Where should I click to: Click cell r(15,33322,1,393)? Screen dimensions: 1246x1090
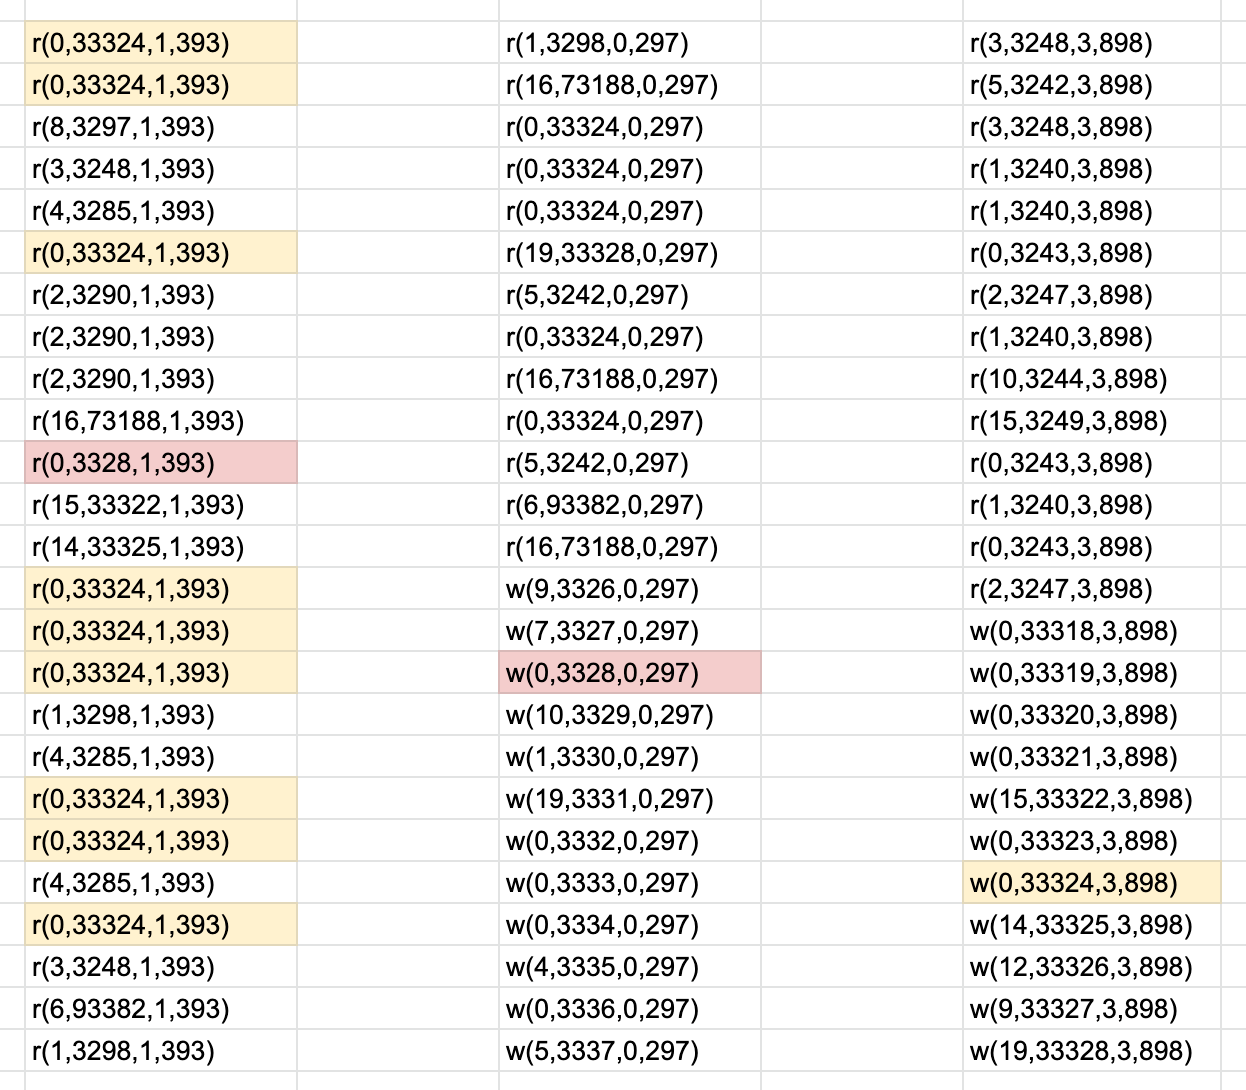click(160, 505)
